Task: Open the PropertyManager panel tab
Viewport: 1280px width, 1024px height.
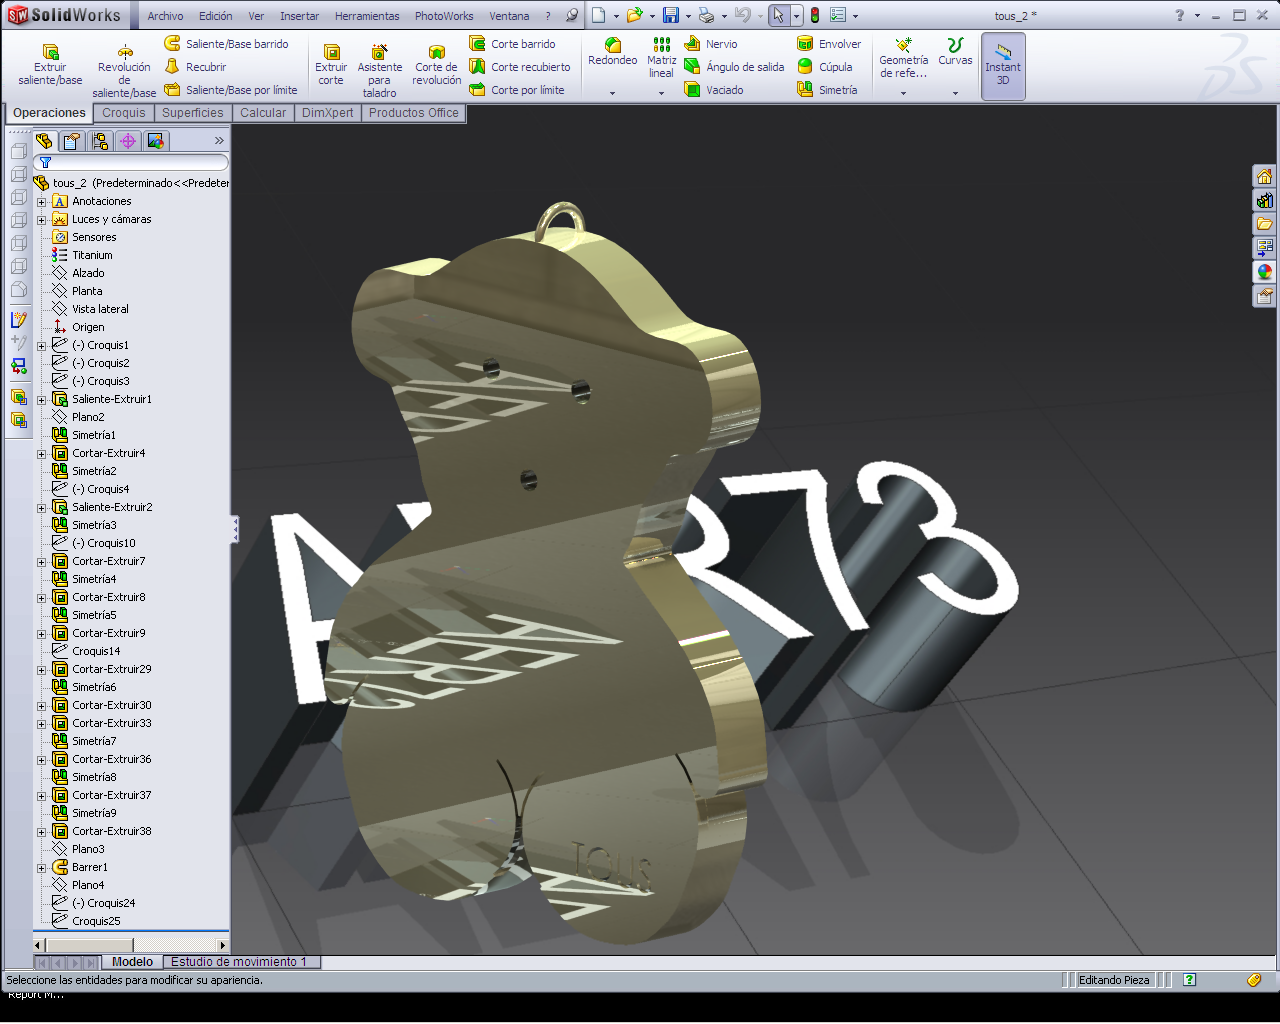Action: tap(72, 142)
